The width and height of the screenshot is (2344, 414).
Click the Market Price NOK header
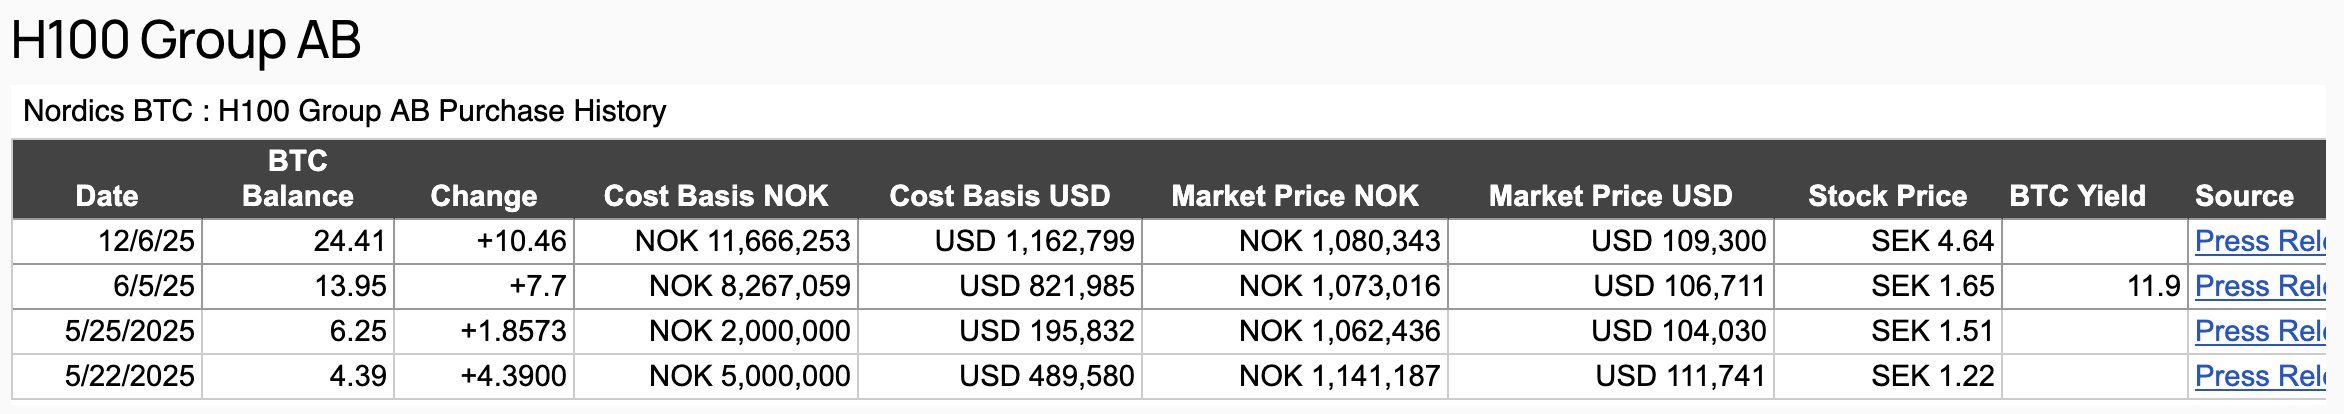click(1295, 196)
